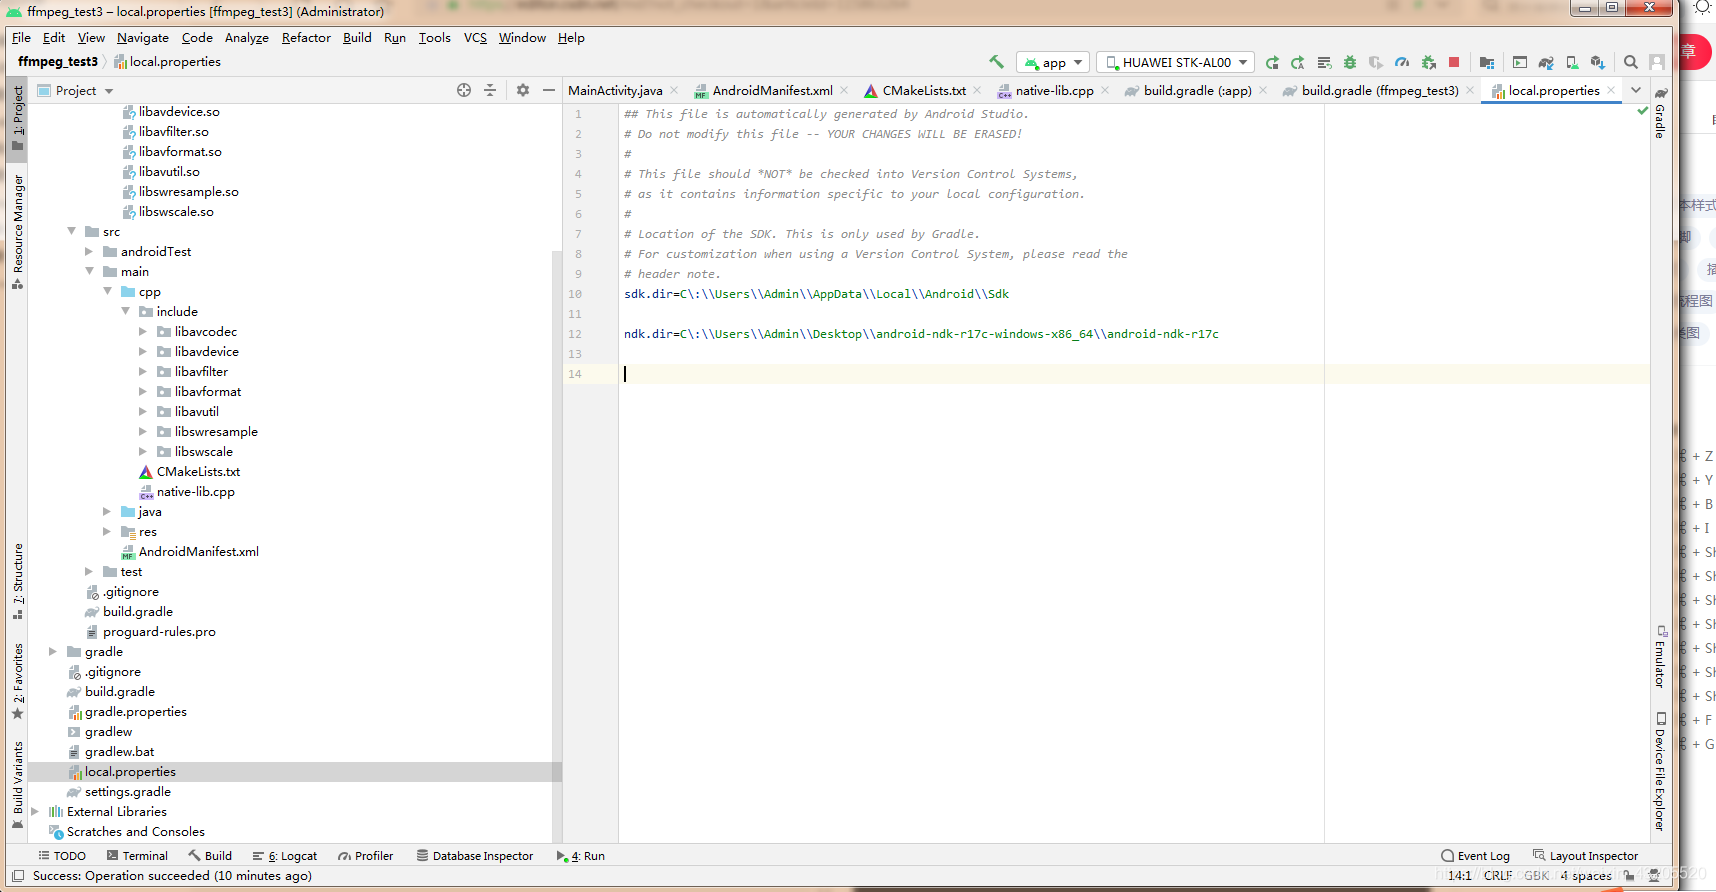Change CRLF line separator in status bar
Viewport: 1716px width, 892px height.
1498,875
